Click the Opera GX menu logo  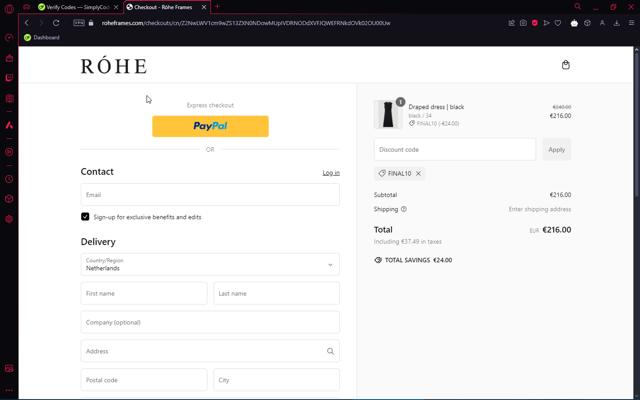click(x=9, y=8)
